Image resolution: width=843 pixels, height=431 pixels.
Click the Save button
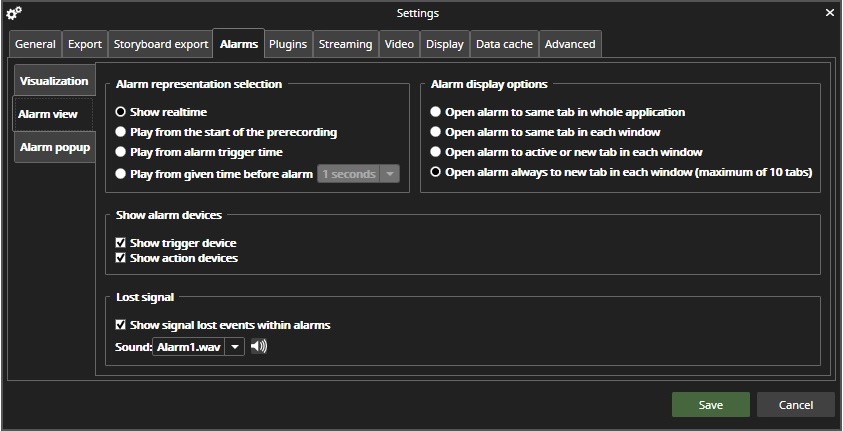pos(710,405)
